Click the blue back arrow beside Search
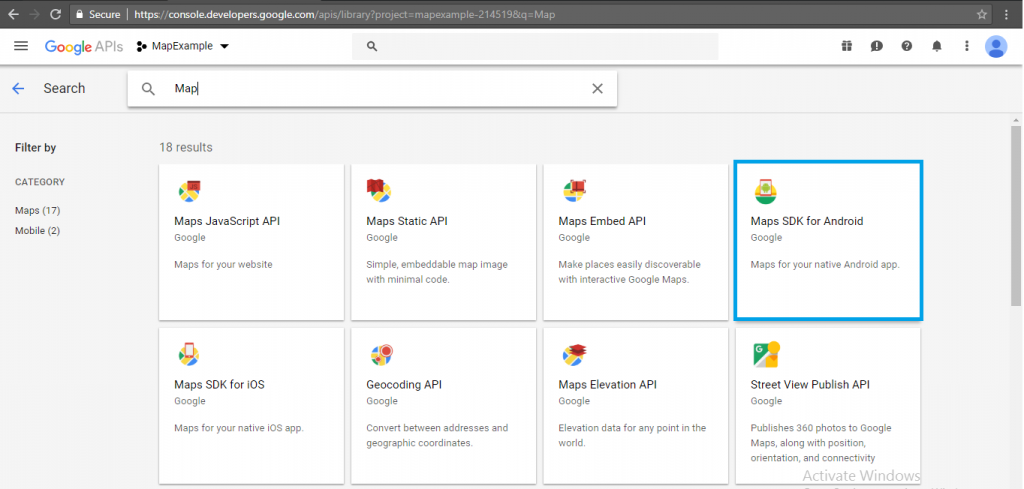This screenshot has width=1024, height=489. click(18, 89)
